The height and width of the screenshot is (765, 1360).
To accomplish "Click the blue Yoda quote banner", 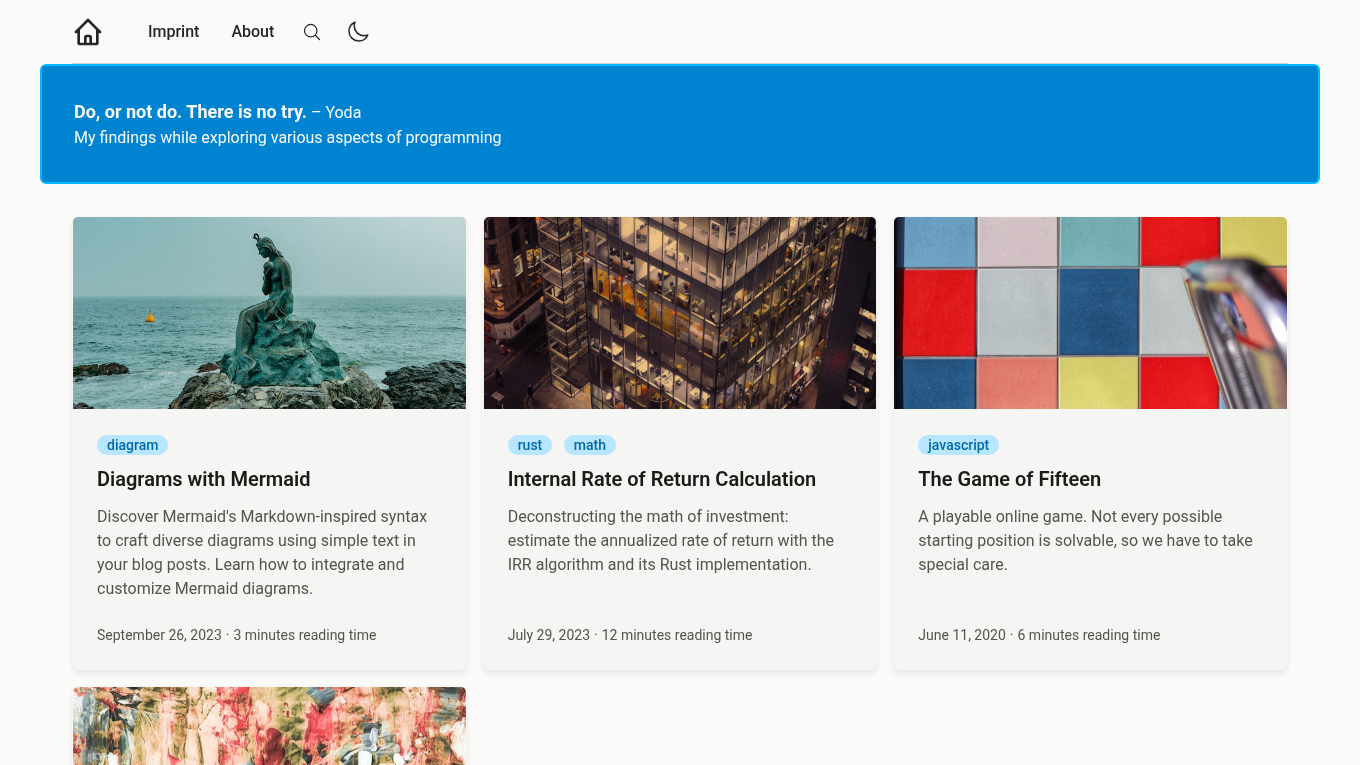I will pos(680,124).
